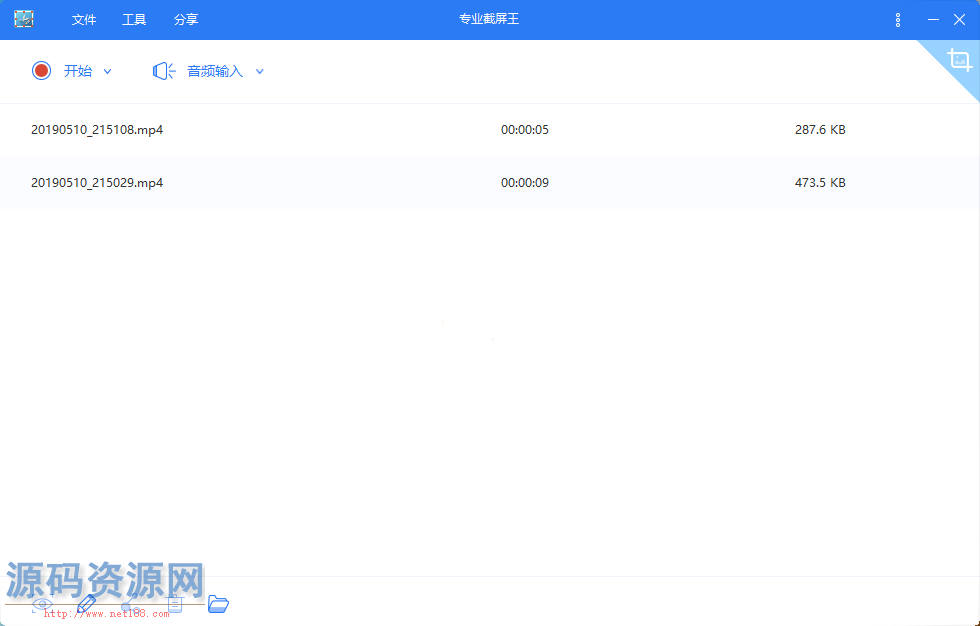Click the preview eye icon at bottom

(42, 604)
